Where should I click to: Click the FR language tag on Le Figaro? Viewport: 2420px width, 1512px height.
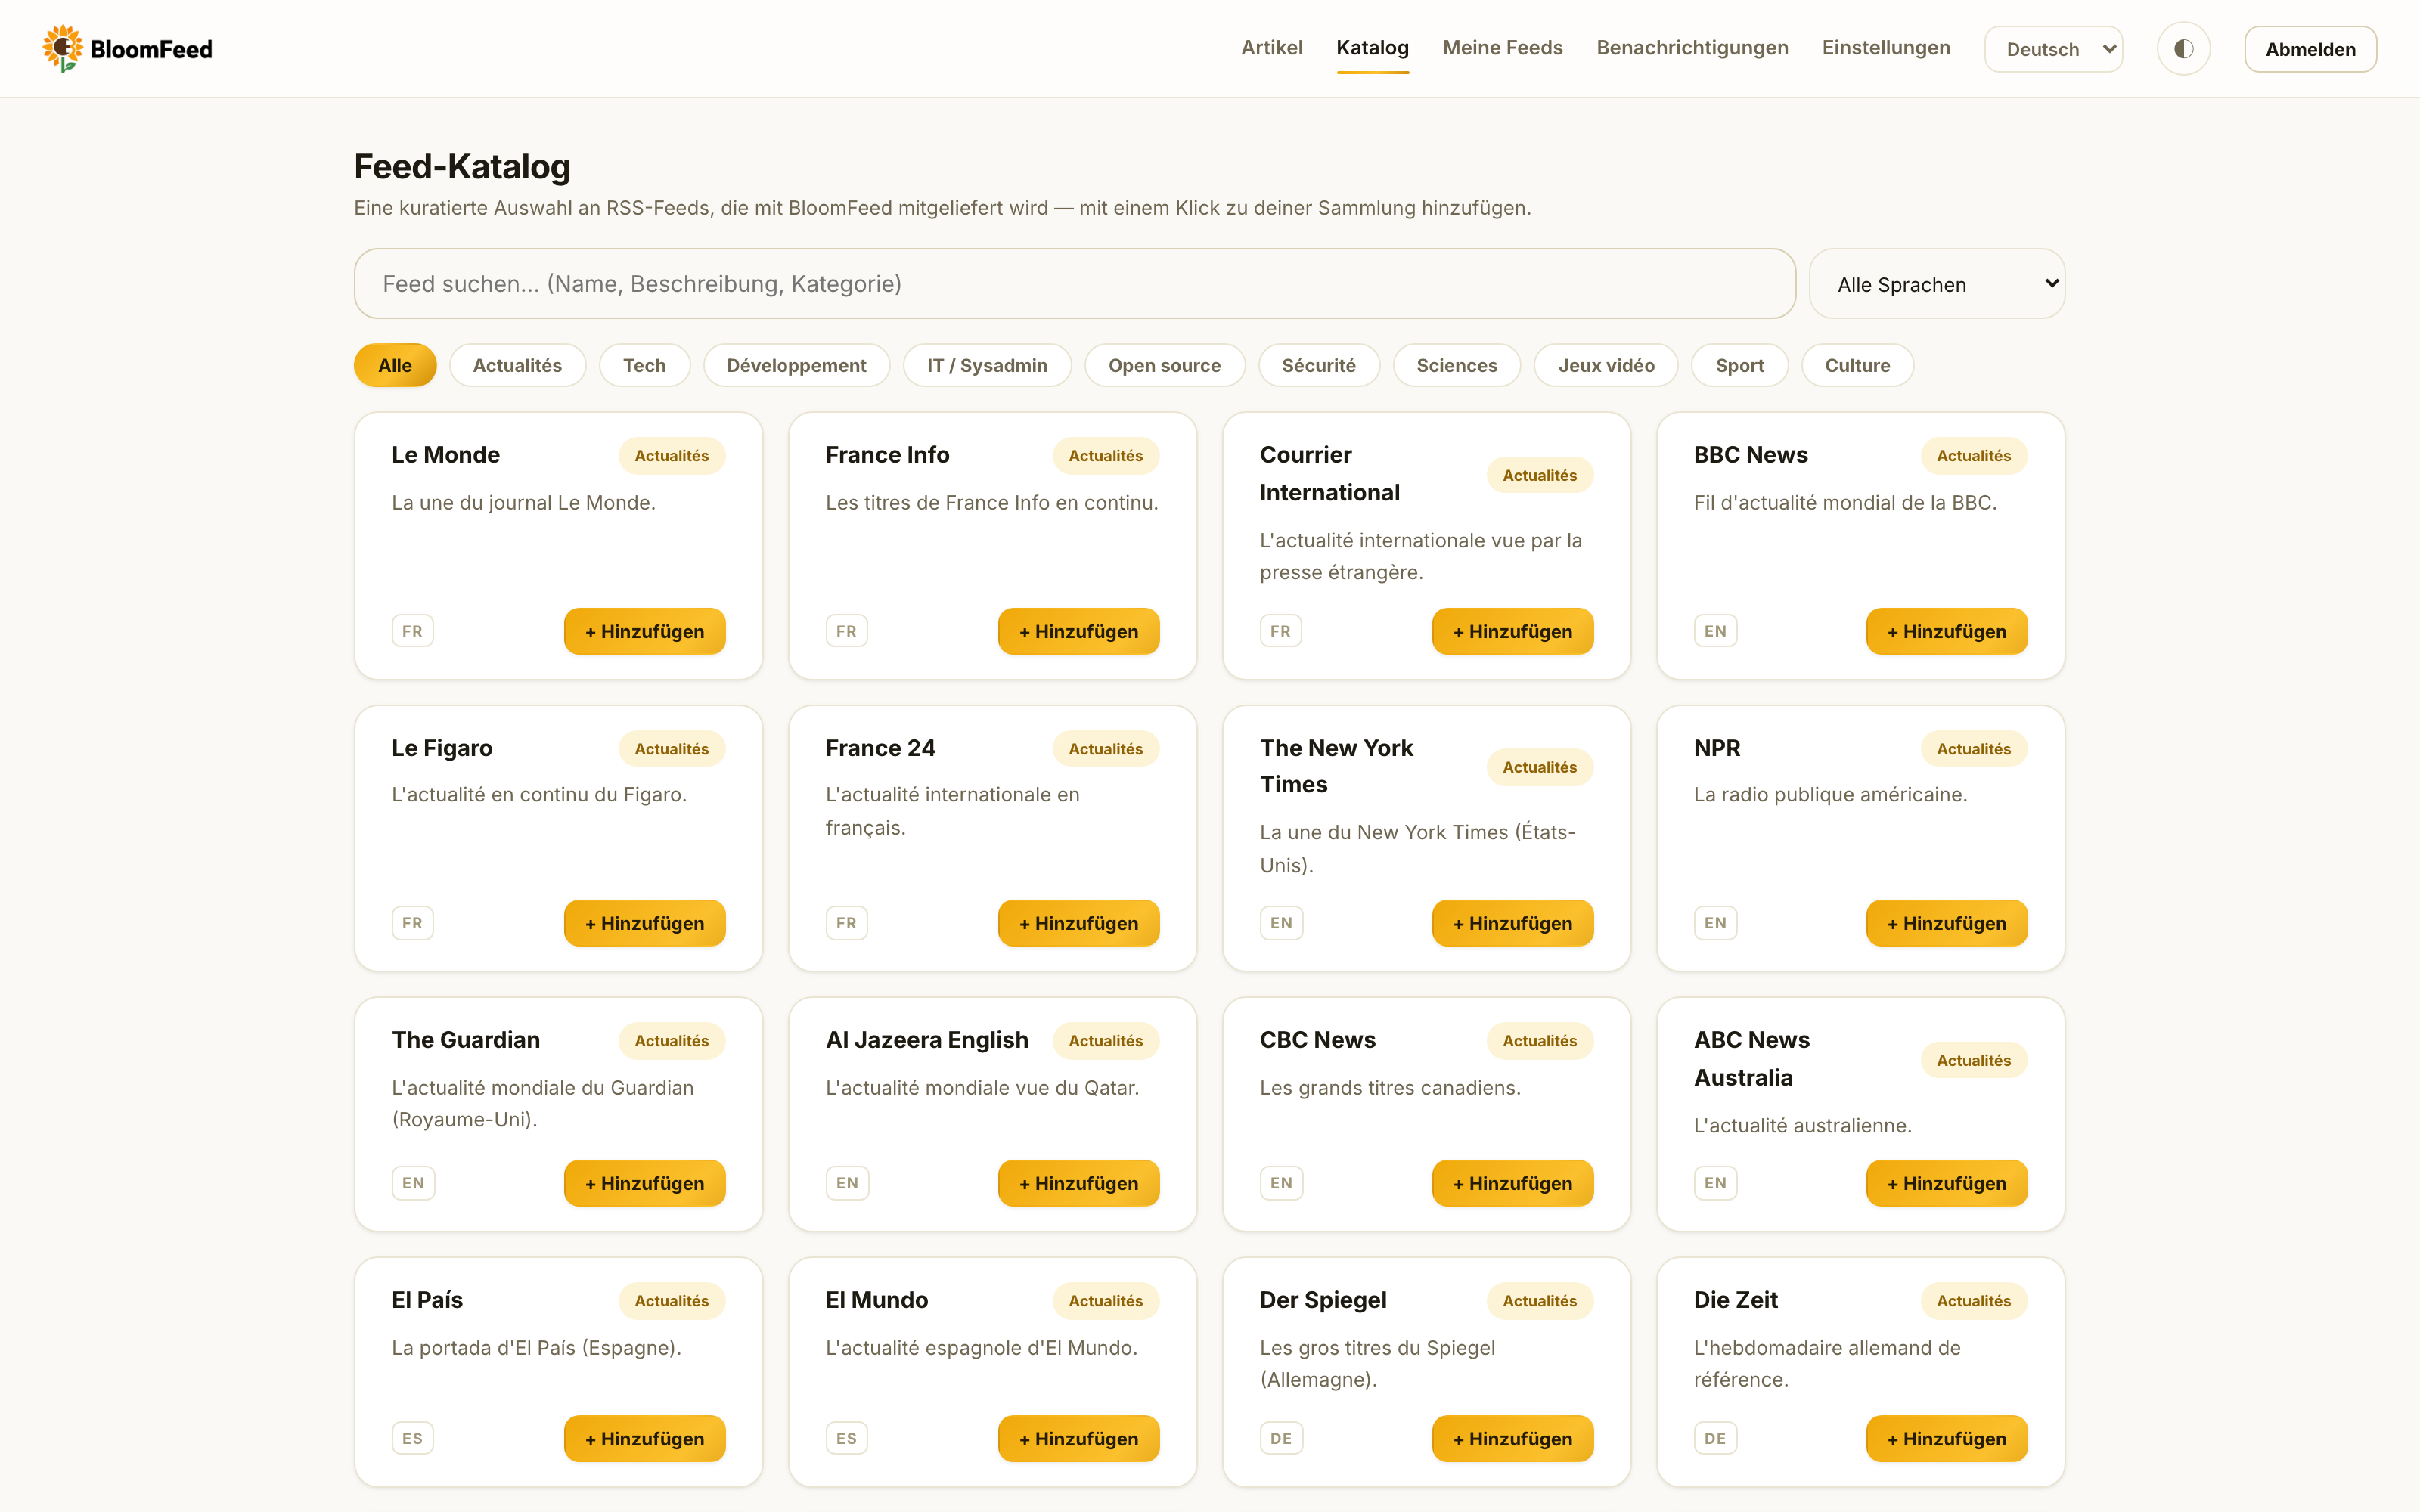(412, 923)
